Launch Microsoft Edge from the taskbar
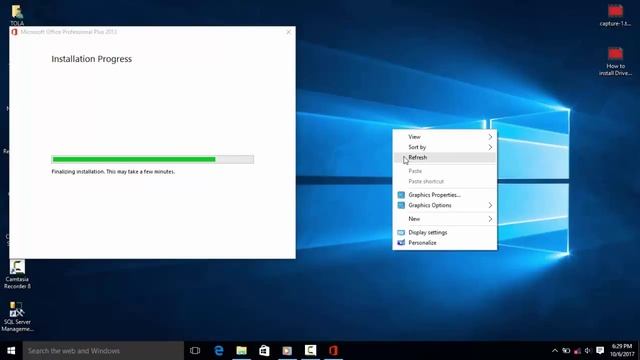The image size is (640, 360). (x=219, y=351)
